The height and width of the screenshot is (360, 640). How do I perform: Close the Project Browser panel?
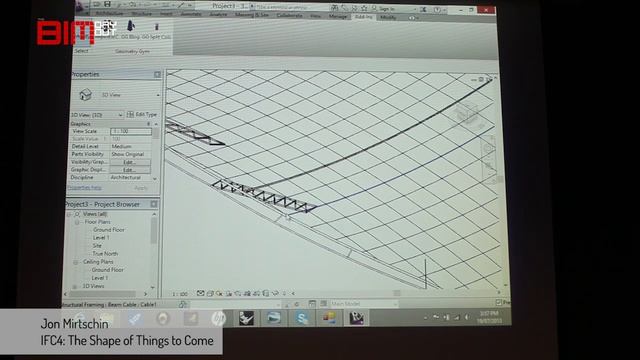click(153, 204)
